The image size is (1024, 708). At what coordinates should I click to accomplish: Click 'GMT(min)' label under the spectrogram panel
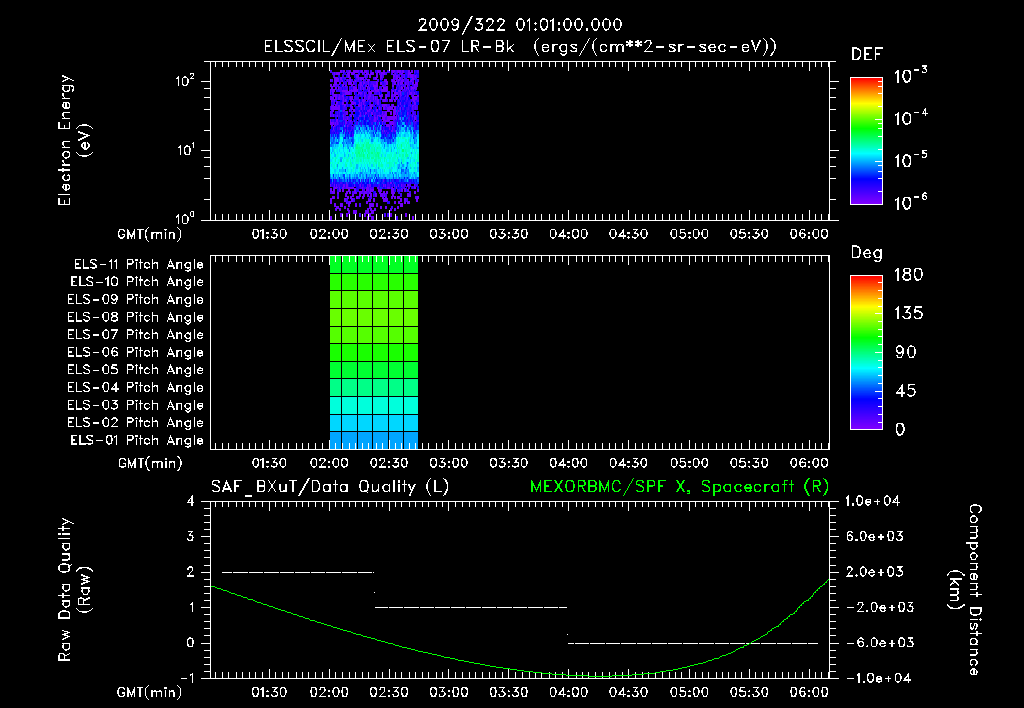point(150,234)
